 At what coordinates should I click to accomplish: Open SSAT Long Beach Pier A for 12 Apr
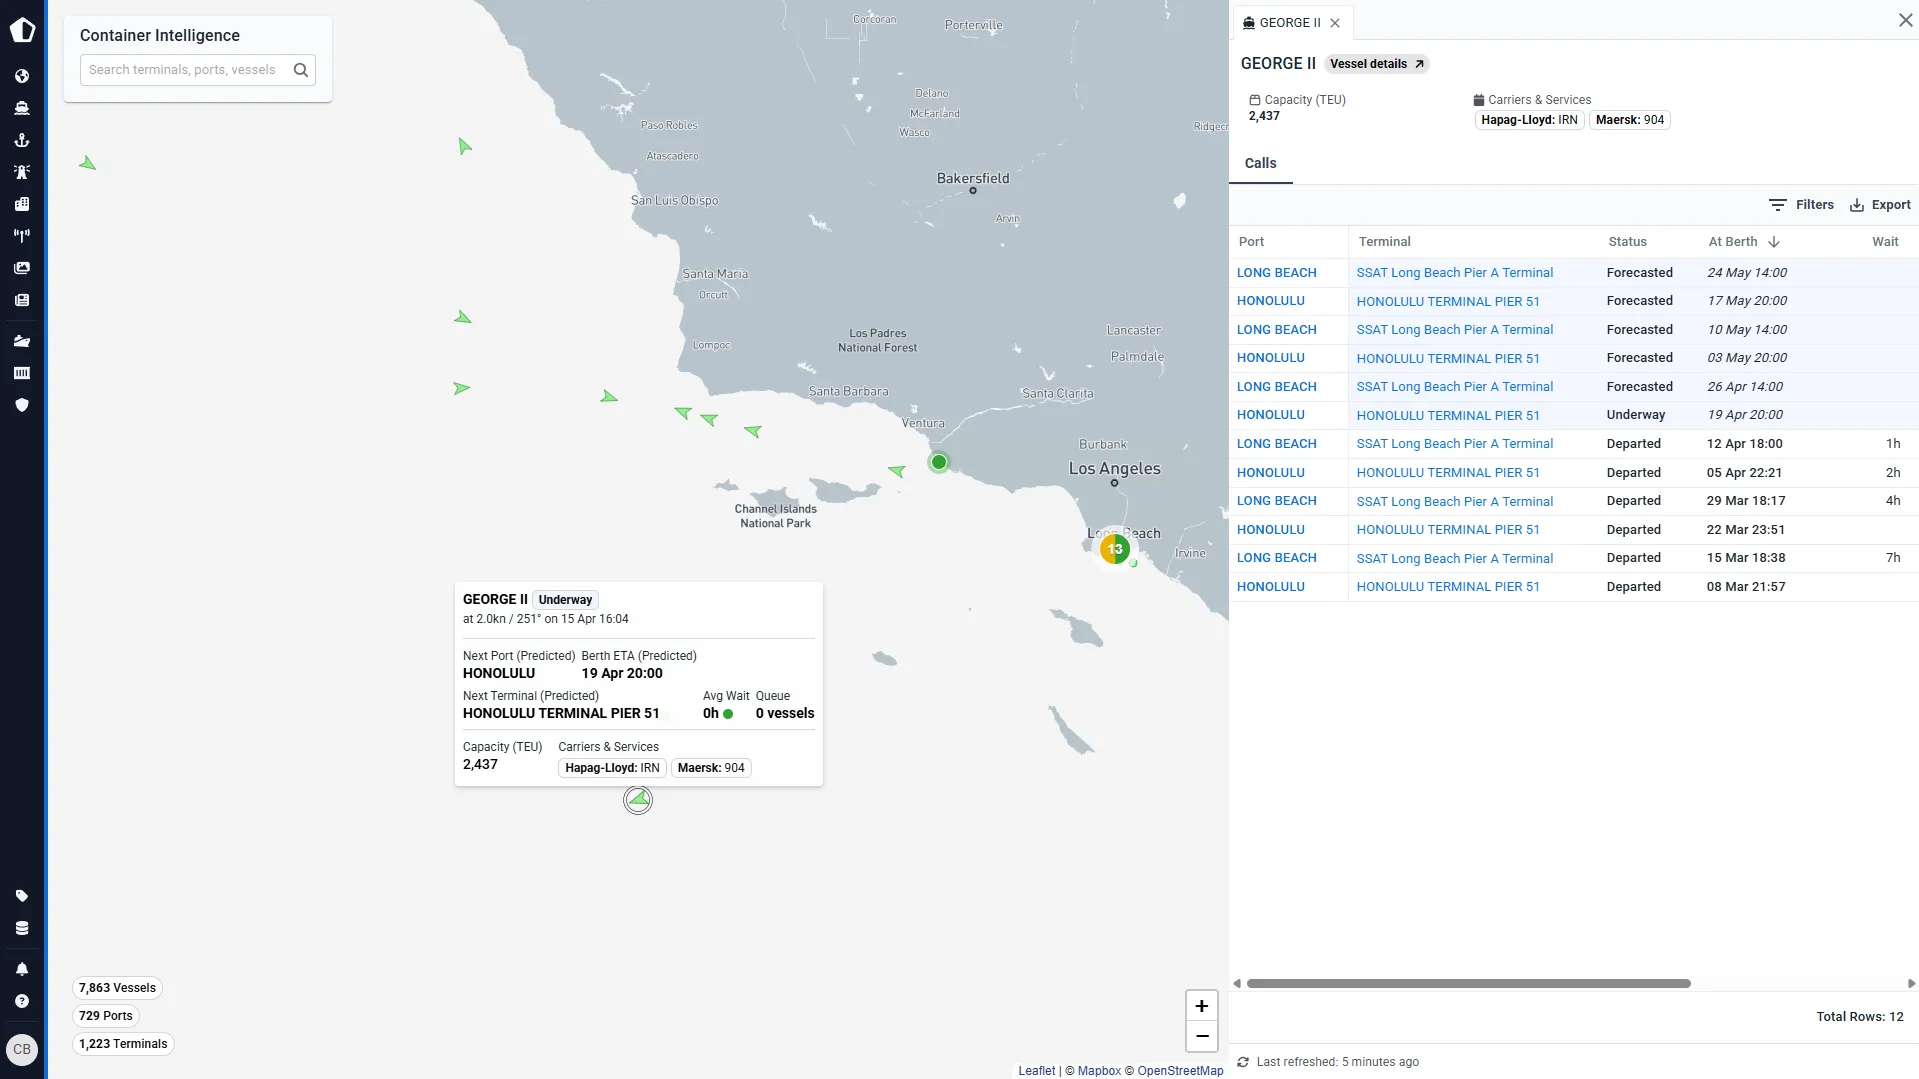[1454, 444]
